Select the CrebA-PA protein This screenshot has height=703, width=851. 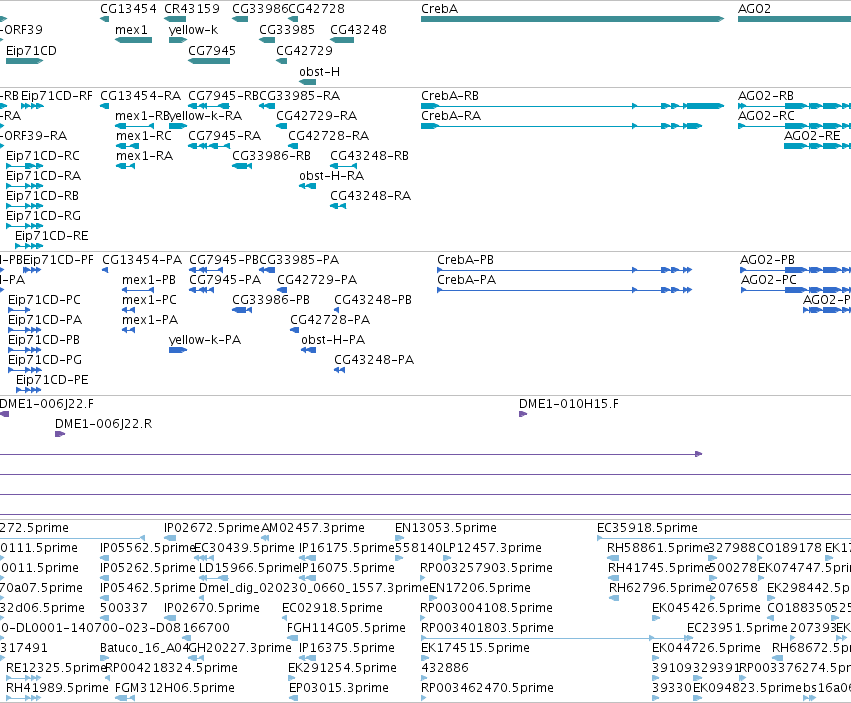[x=564, y=290]
